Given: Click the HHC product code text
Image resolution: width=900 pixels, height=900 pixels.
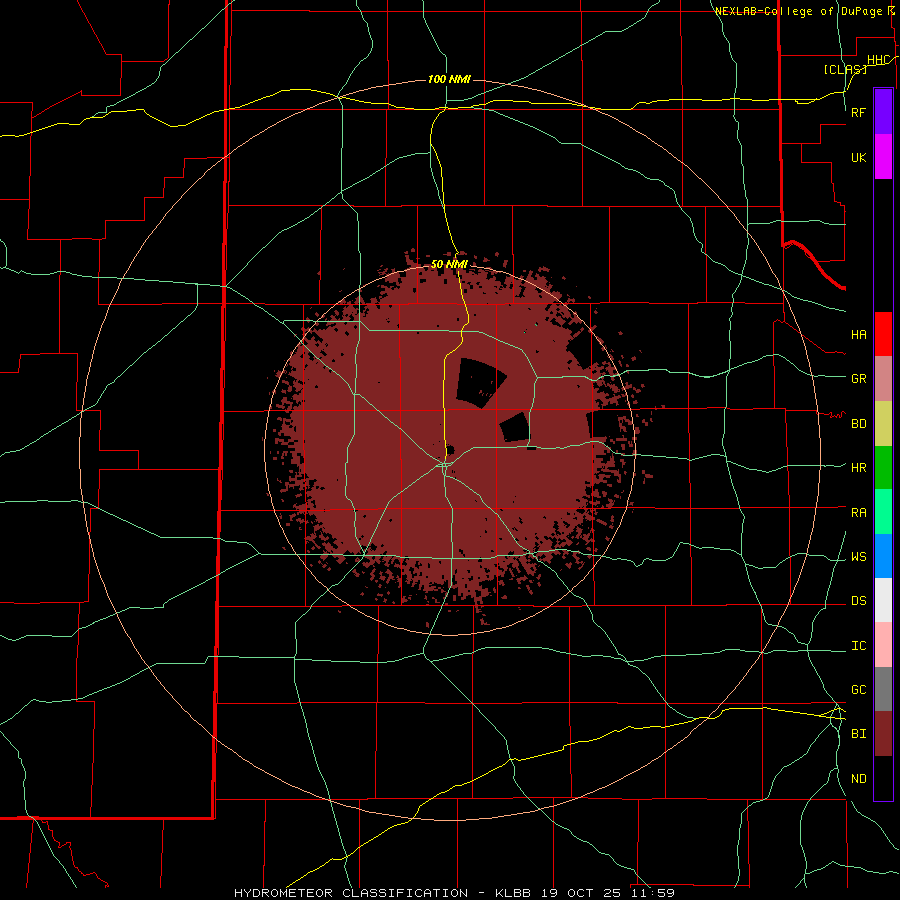Looking at the screenshot, I should (878, 60).
